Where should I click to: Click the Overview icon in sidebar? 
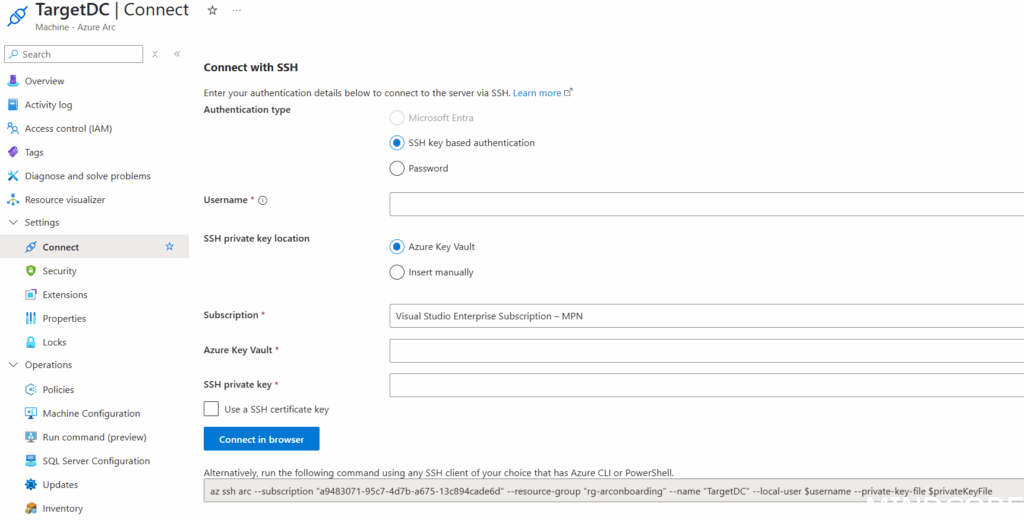click(12, 81)
